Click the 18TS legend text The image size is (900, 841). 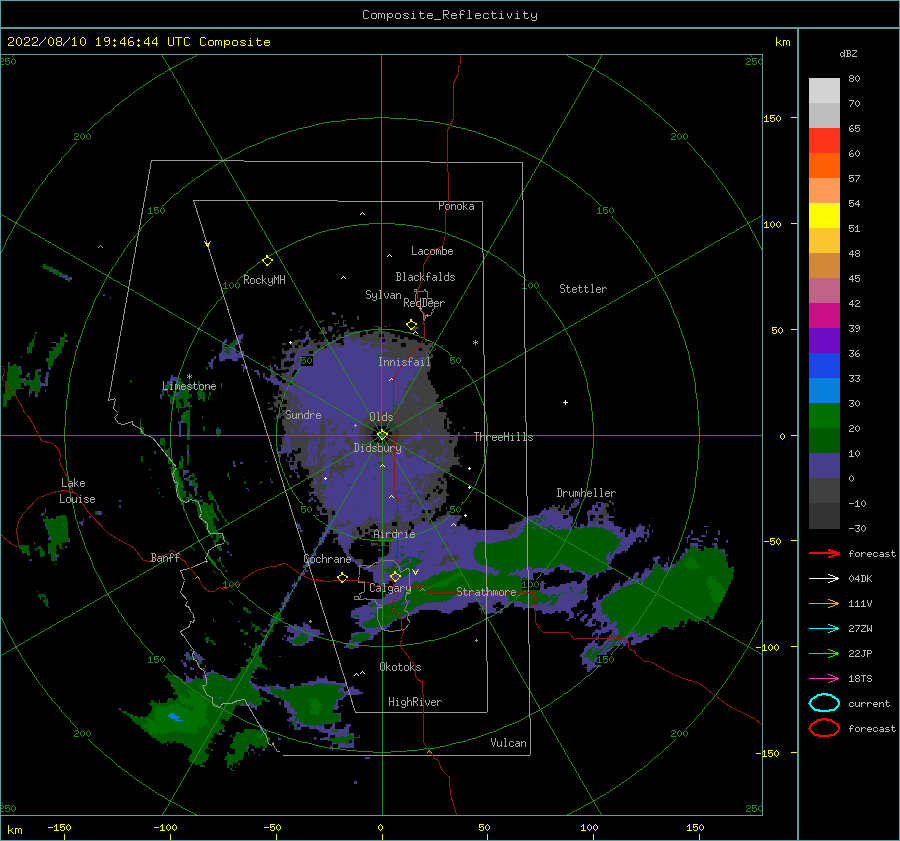tap(860, 679)
